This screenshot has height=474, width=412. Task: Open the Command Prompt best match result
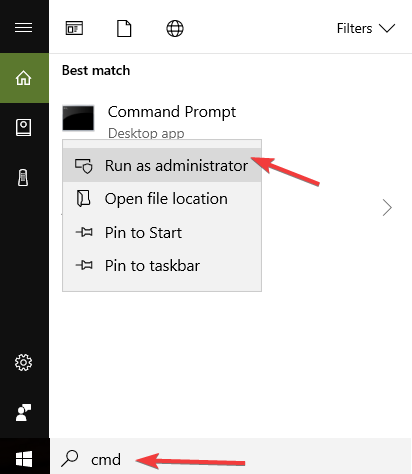[x=172, y=112]
